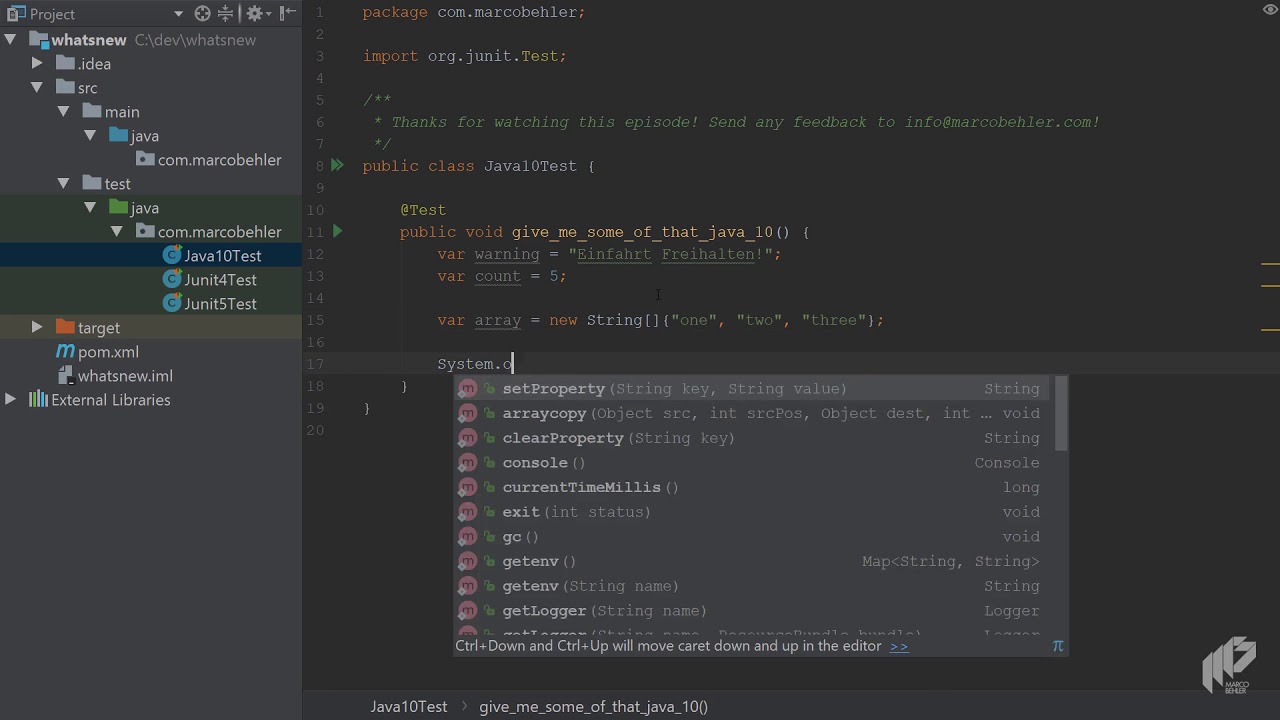Image resolution: width=1280 pixels, height=720 pixels.
Task: Click the 'warning' variable on line 12
Action: click(507, 254)
